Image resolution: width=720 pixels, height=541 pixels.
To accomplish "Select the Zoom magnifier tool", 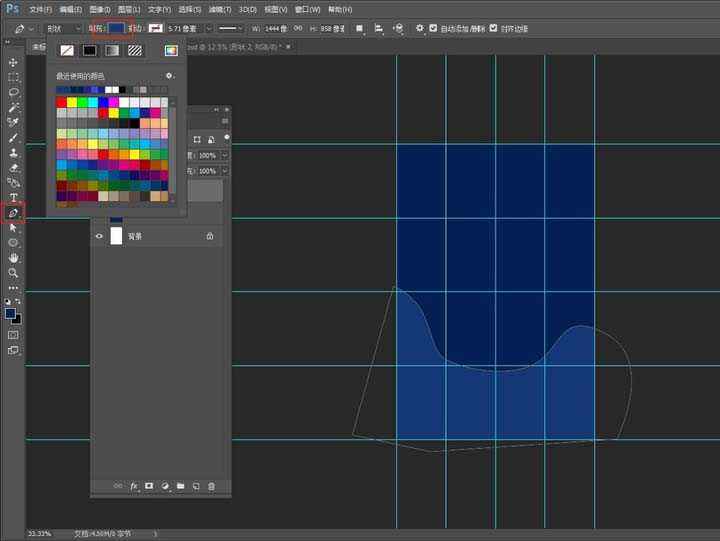I will pos(13,272).
